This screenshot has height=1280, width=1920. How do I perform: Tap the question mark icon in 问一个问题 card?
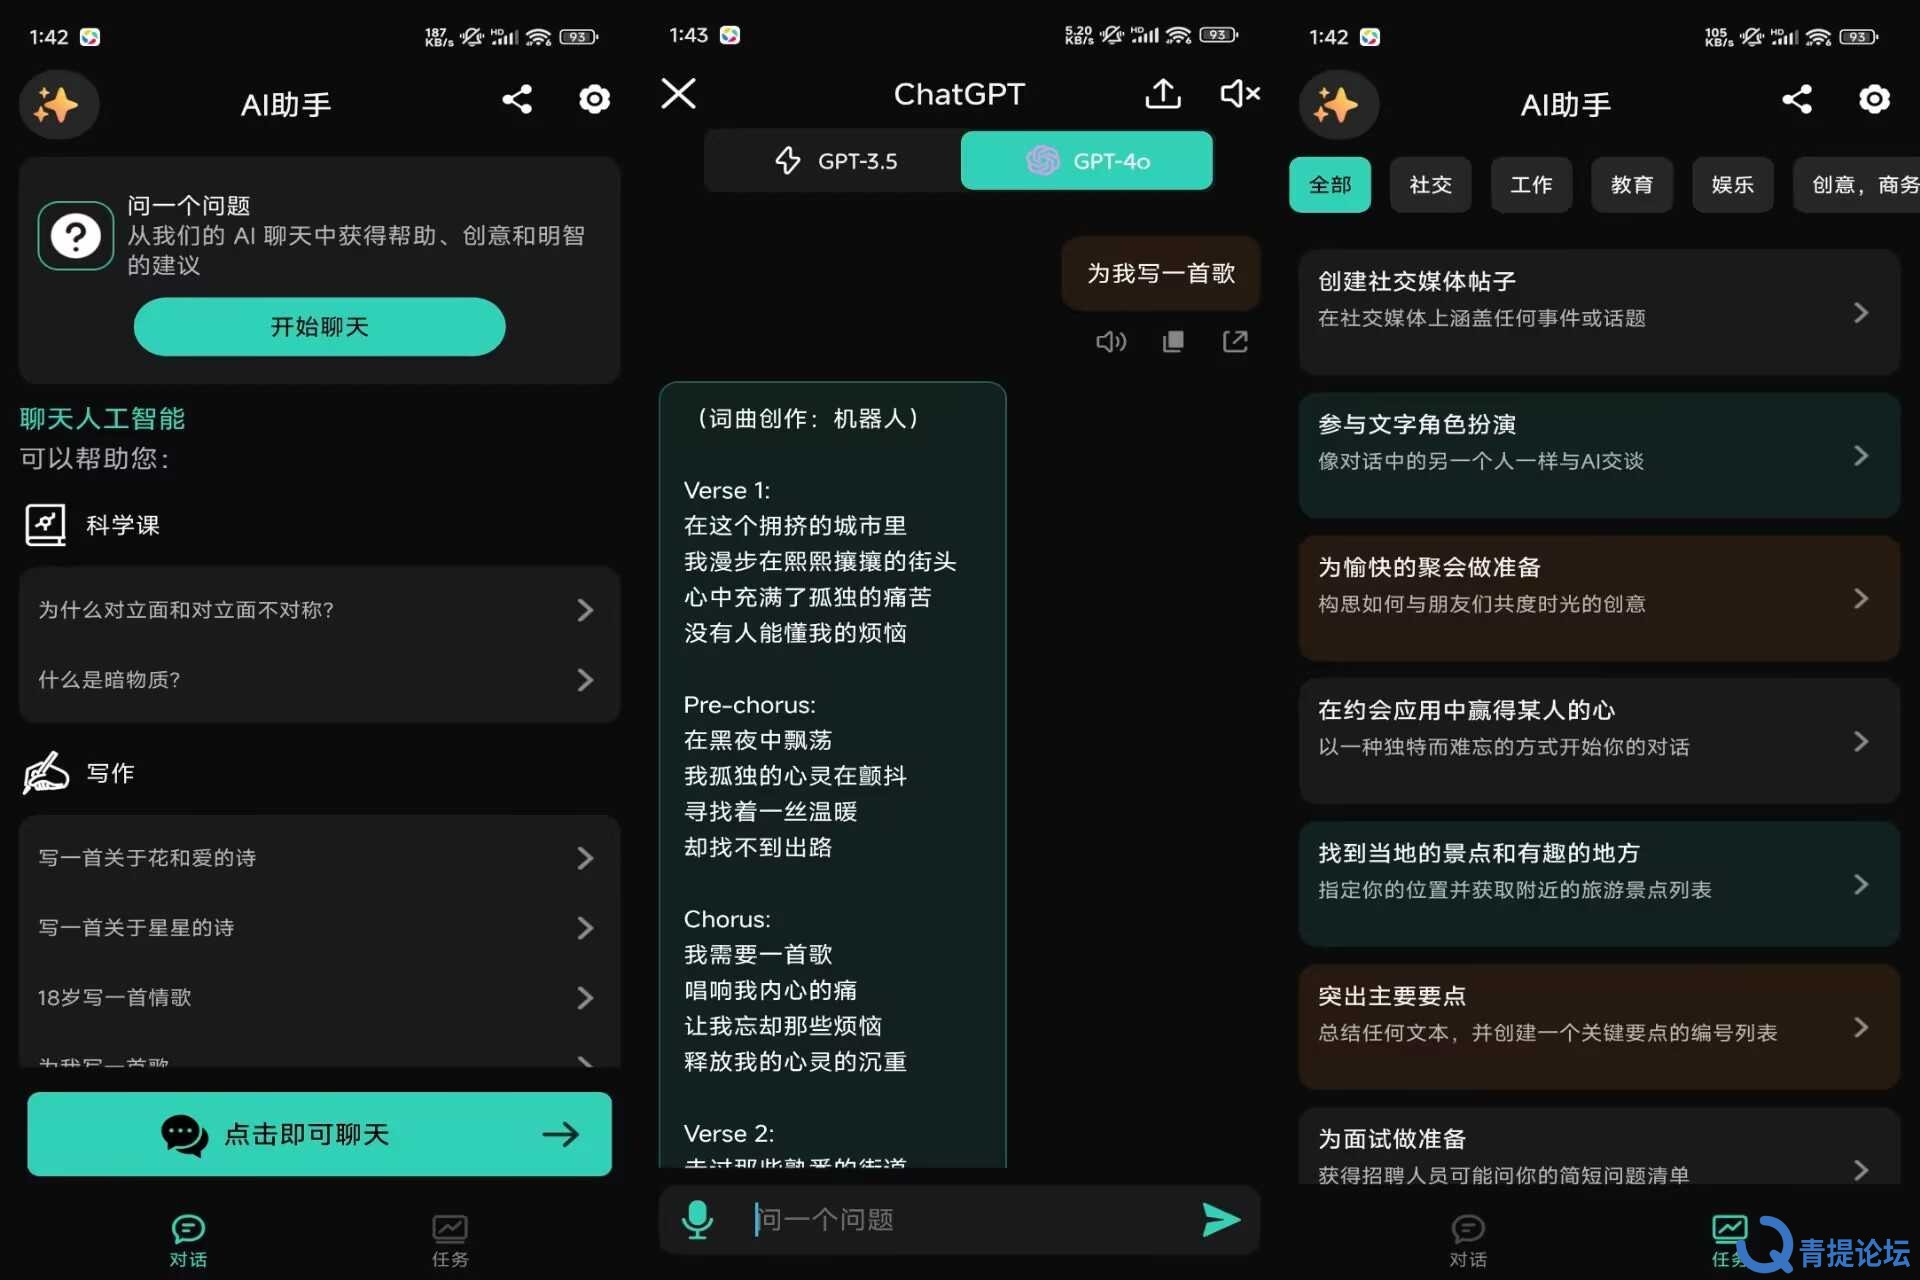click(76, 236)
